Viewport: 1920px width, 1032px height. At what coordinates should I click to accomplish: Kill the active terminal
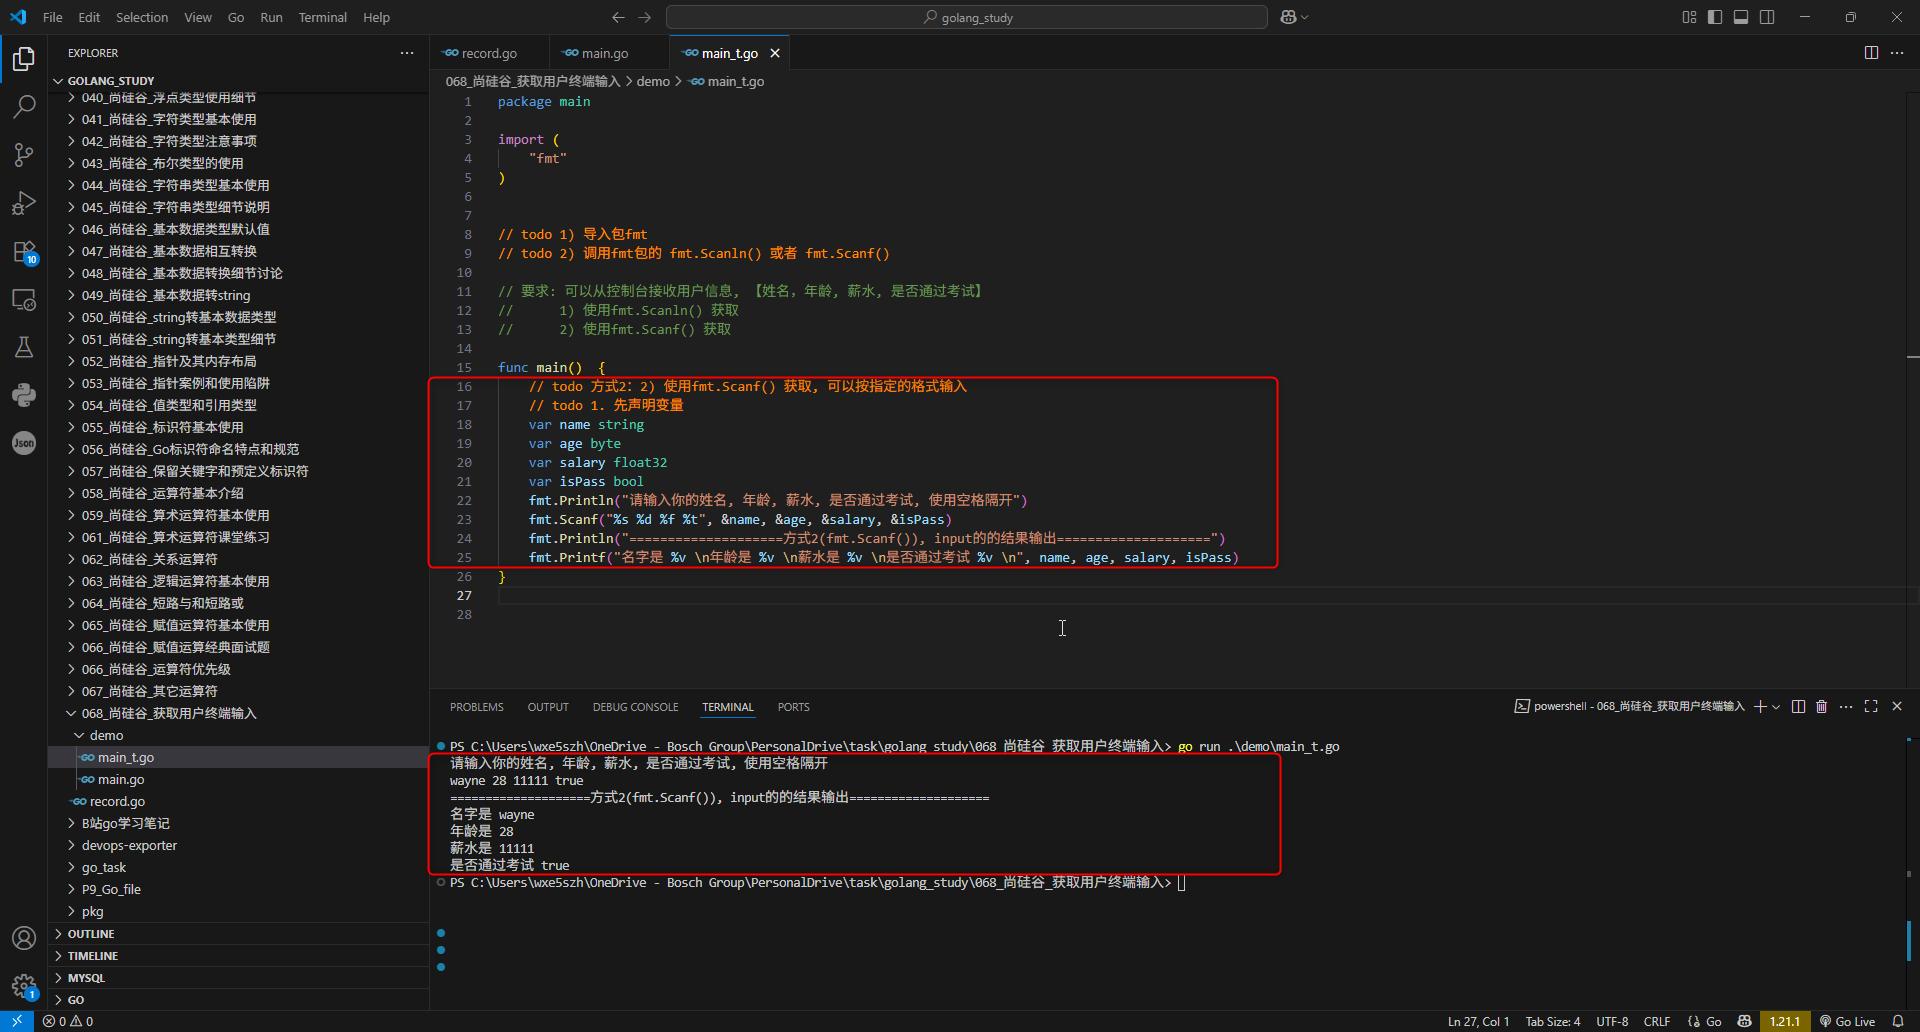pos(1821,706)
